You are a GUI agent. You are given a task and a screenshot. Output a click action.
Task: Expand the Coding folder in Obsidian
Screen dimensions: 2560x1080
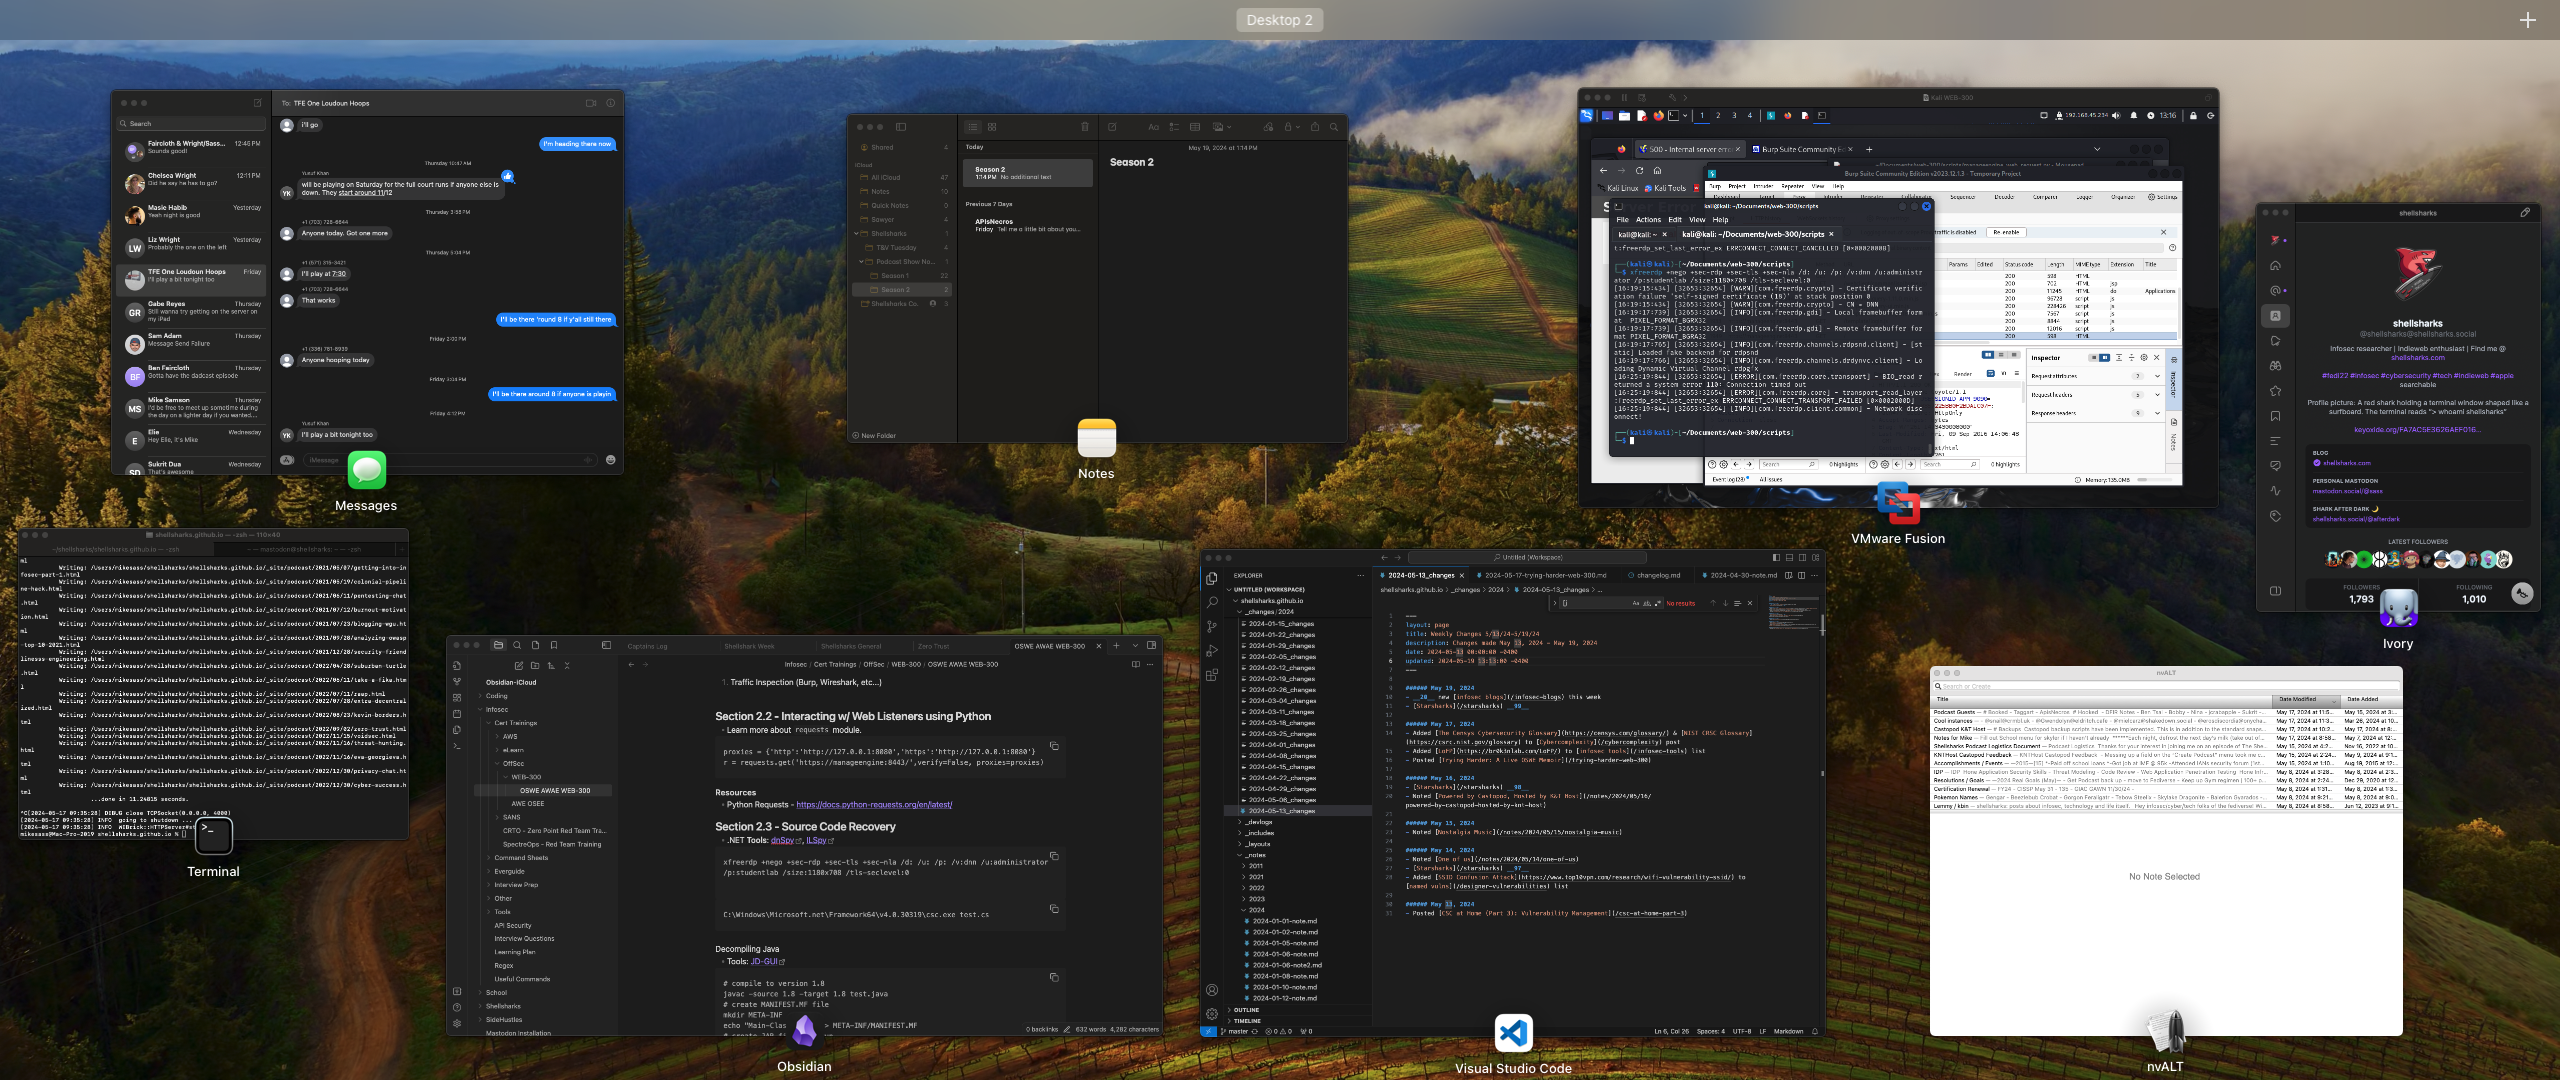pos(496,696)
